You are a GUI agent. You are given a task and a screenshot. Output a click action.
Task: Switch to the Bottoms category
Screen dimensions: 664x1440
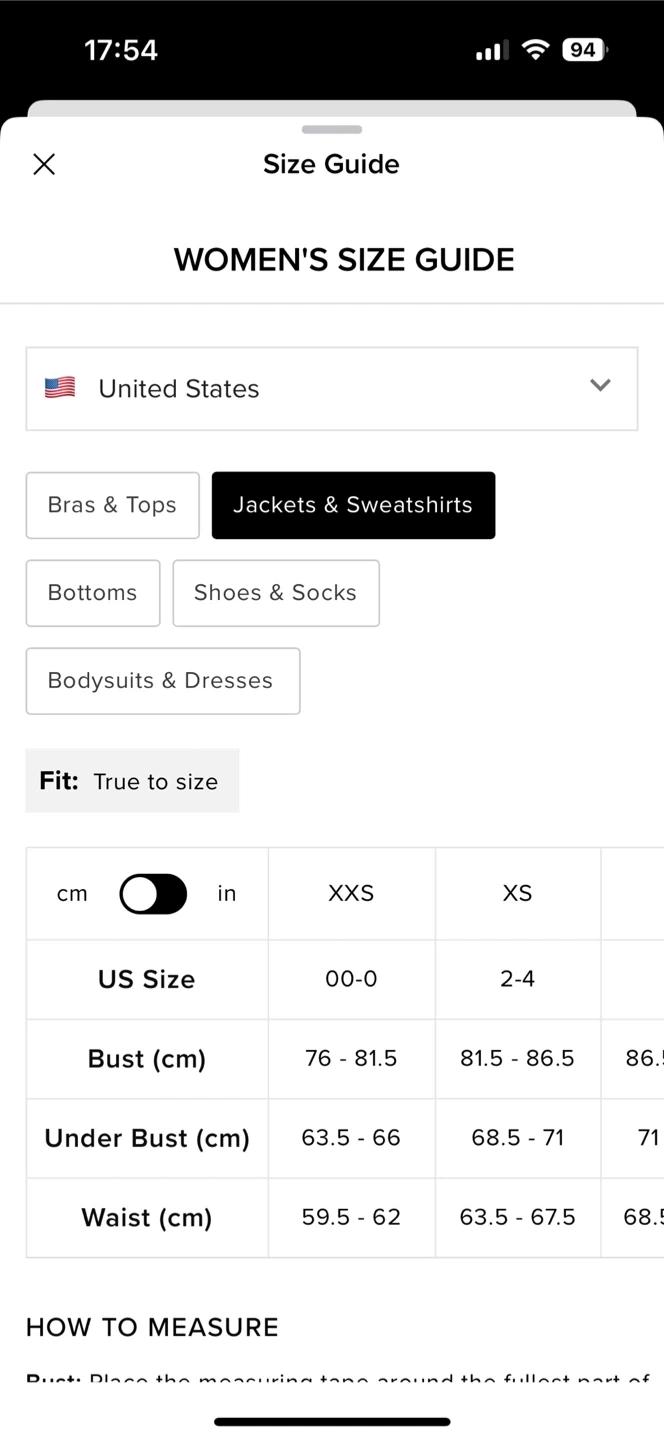click(x=92, y=593)
